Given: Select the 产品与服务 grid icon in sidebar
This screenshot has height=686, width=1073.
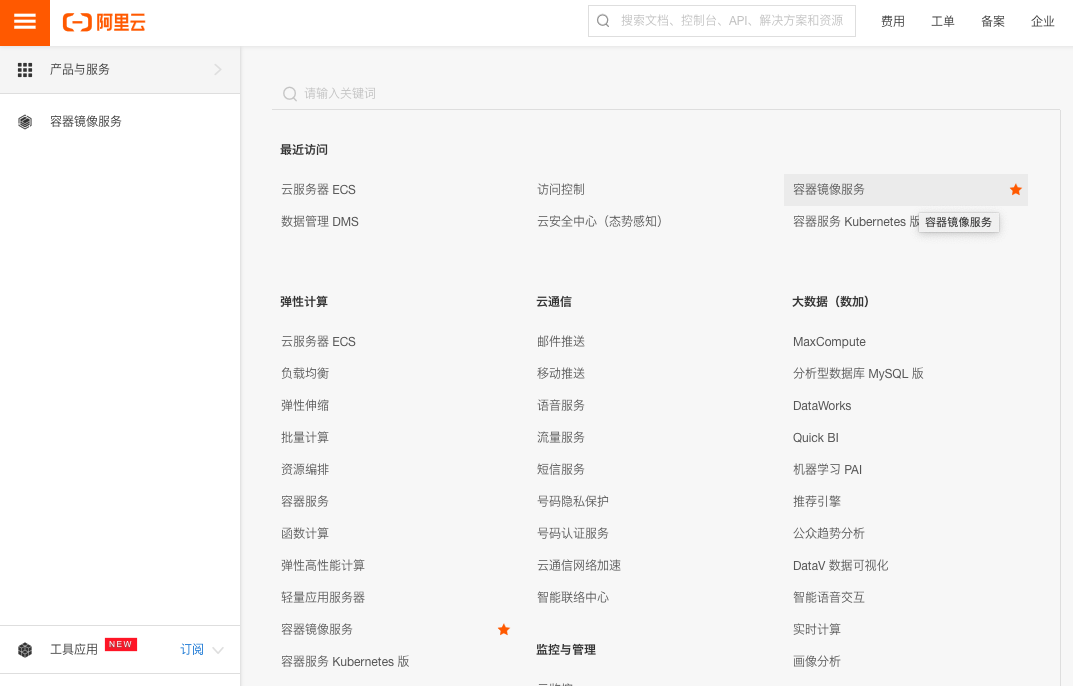Looking at the screenshot, I should point(24,70).
